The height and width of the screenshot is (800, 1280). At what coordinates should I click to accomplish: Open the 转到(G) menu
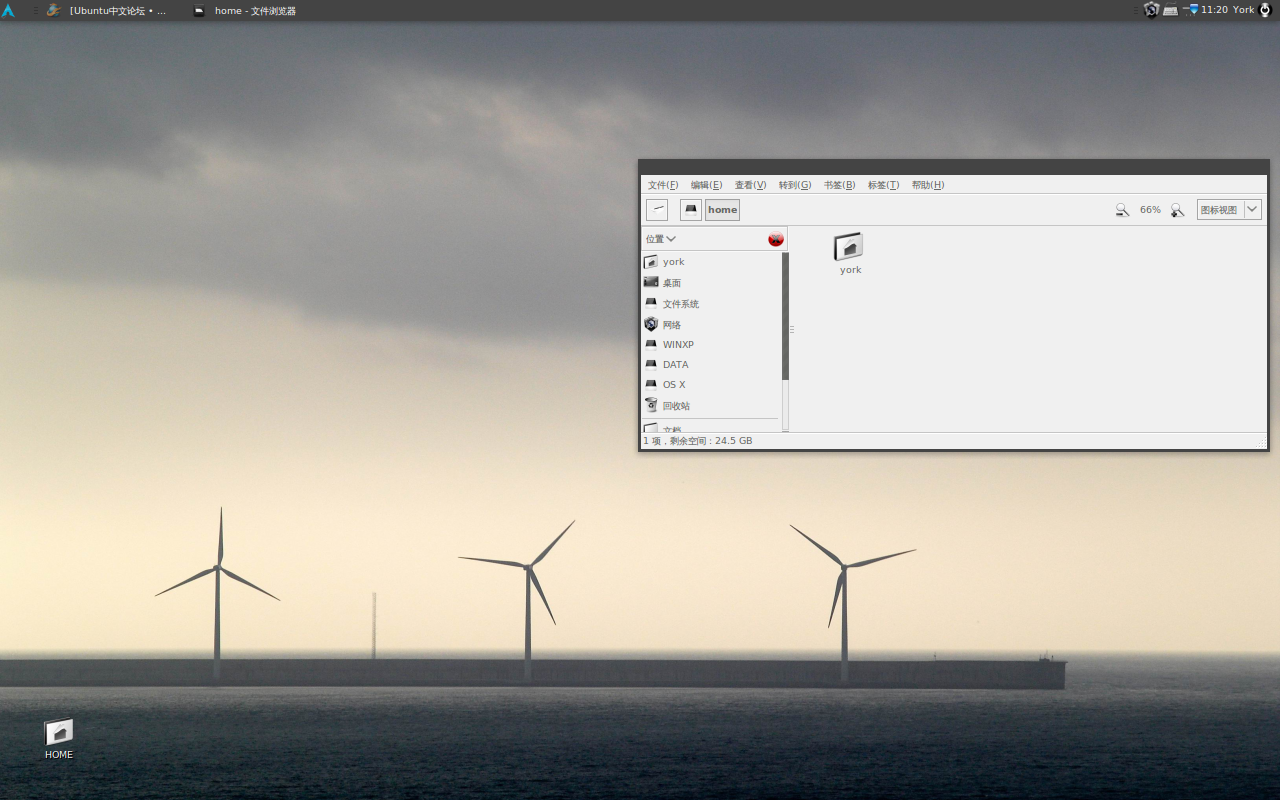coord(795,185)
